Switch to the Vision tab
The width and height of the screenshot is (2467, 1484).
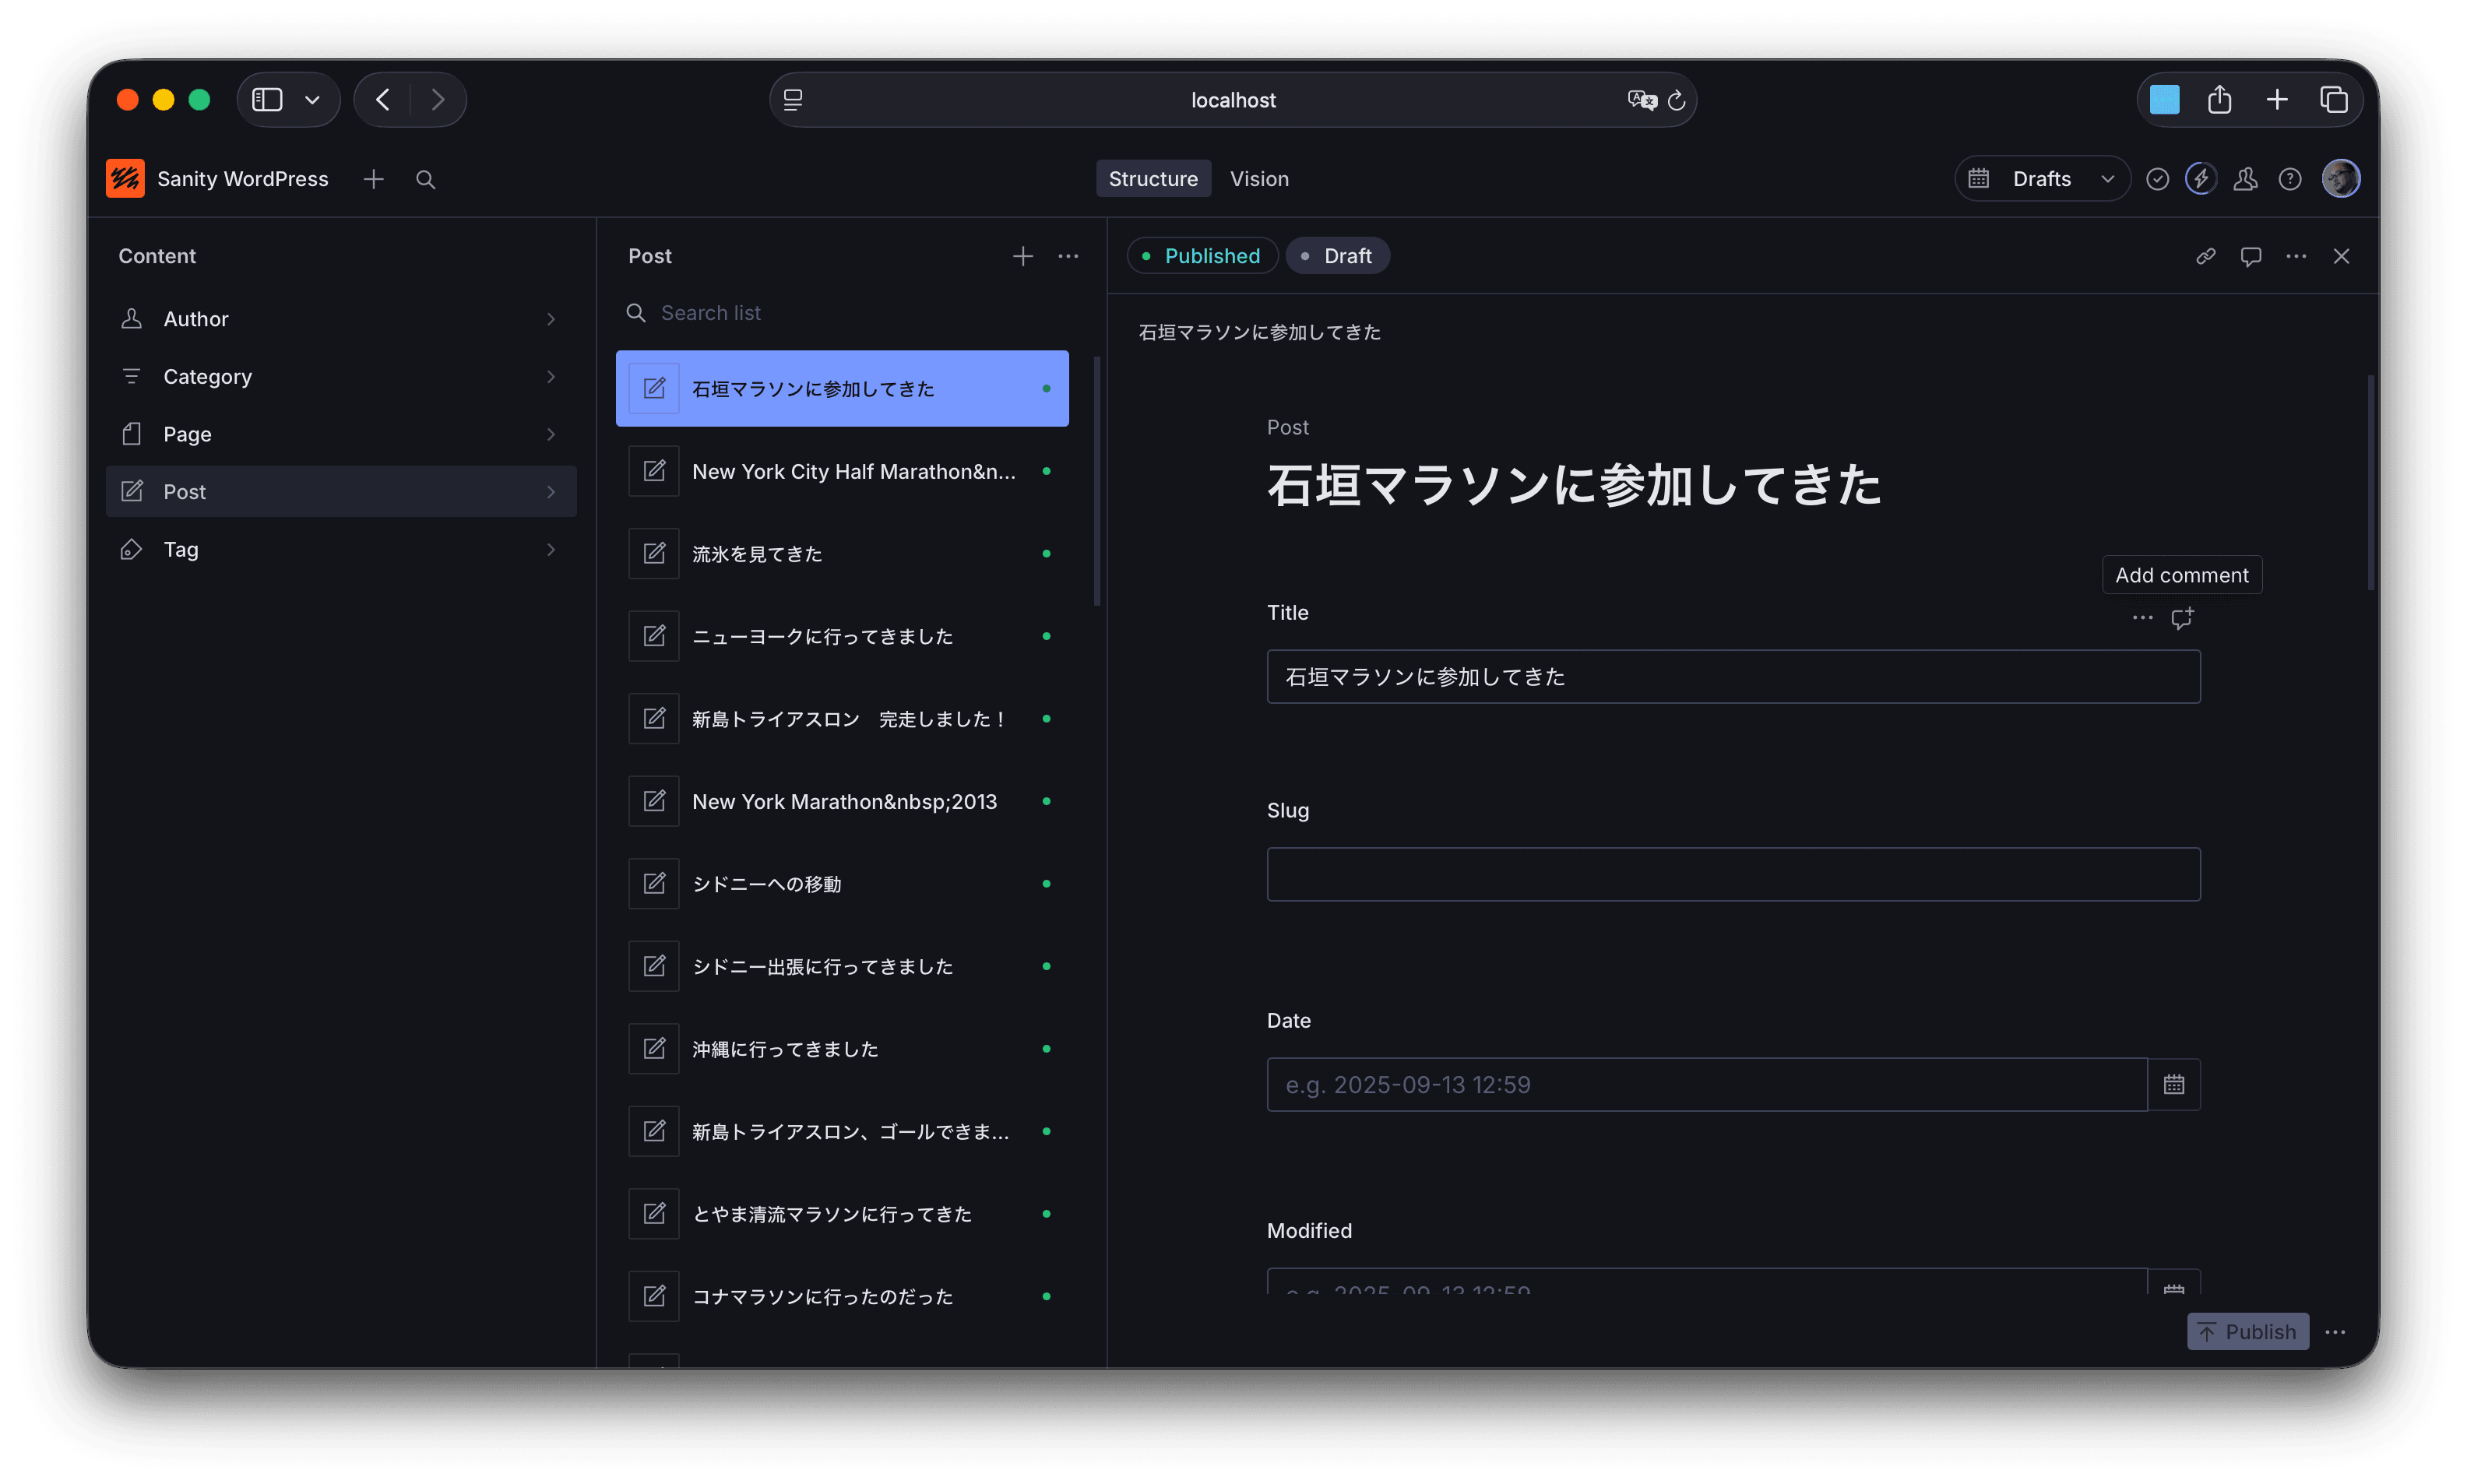click(1258, 180)
